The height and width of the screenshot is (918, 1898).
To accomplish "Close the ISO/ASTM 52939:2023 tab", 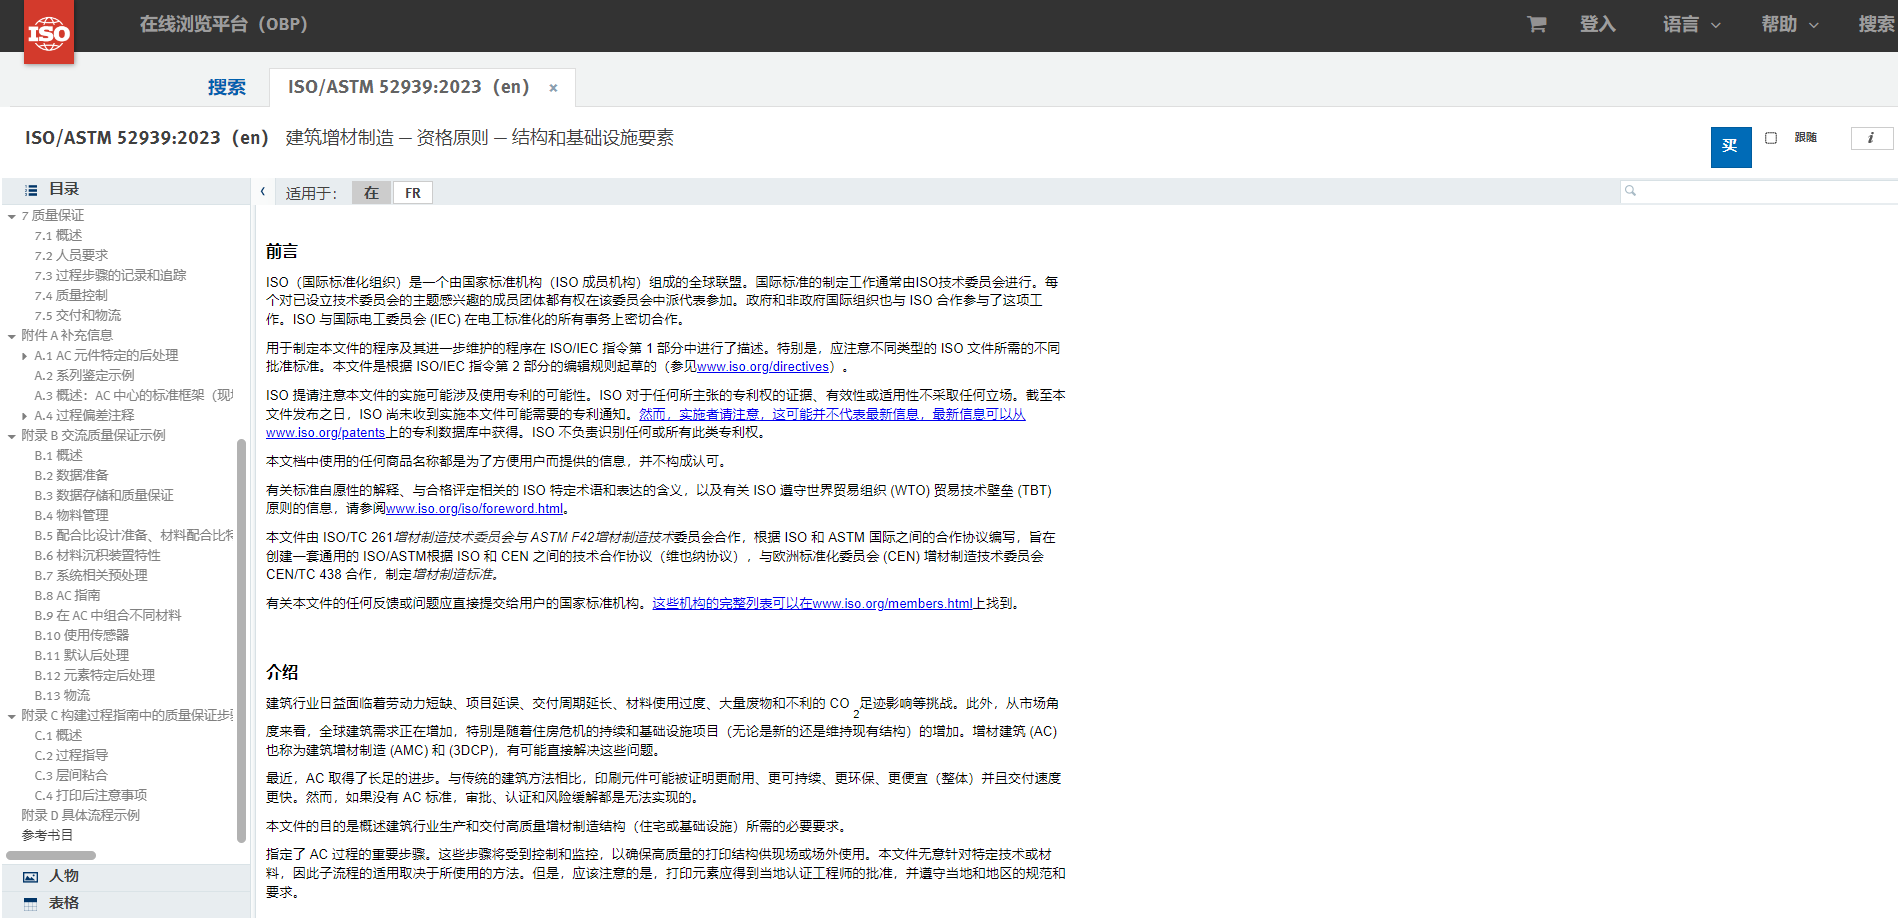I will [553, 88].
